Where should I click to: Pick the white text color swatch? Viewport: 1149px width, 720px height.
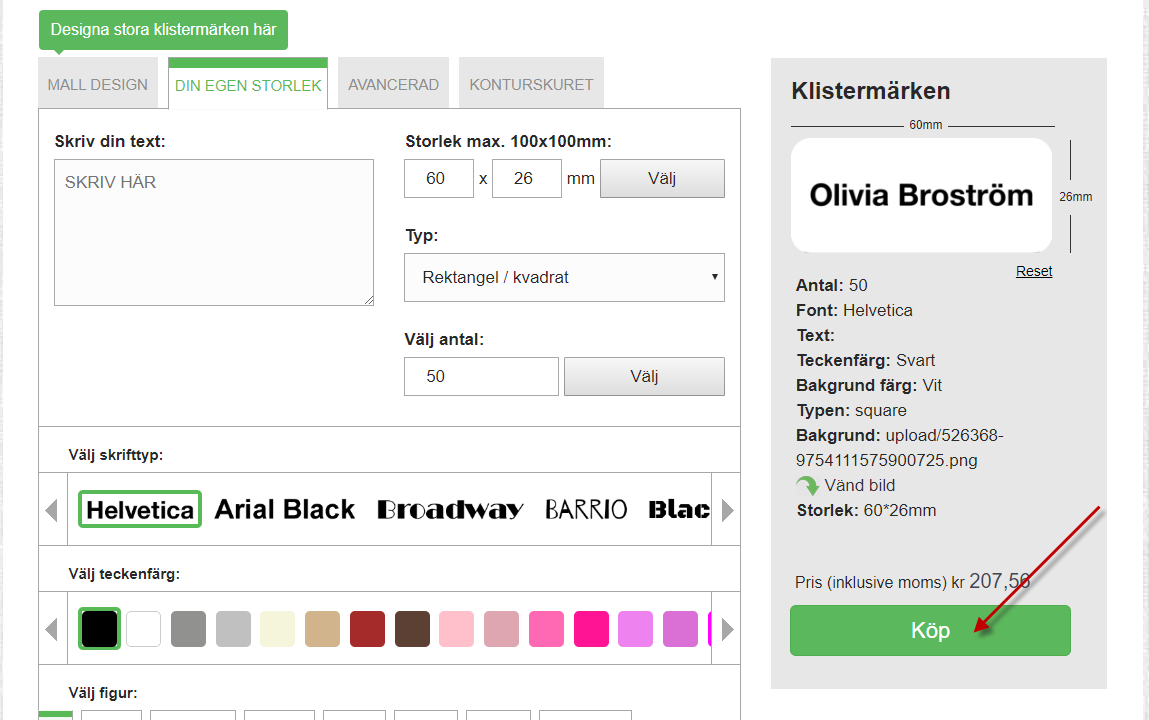pos(144,629)
